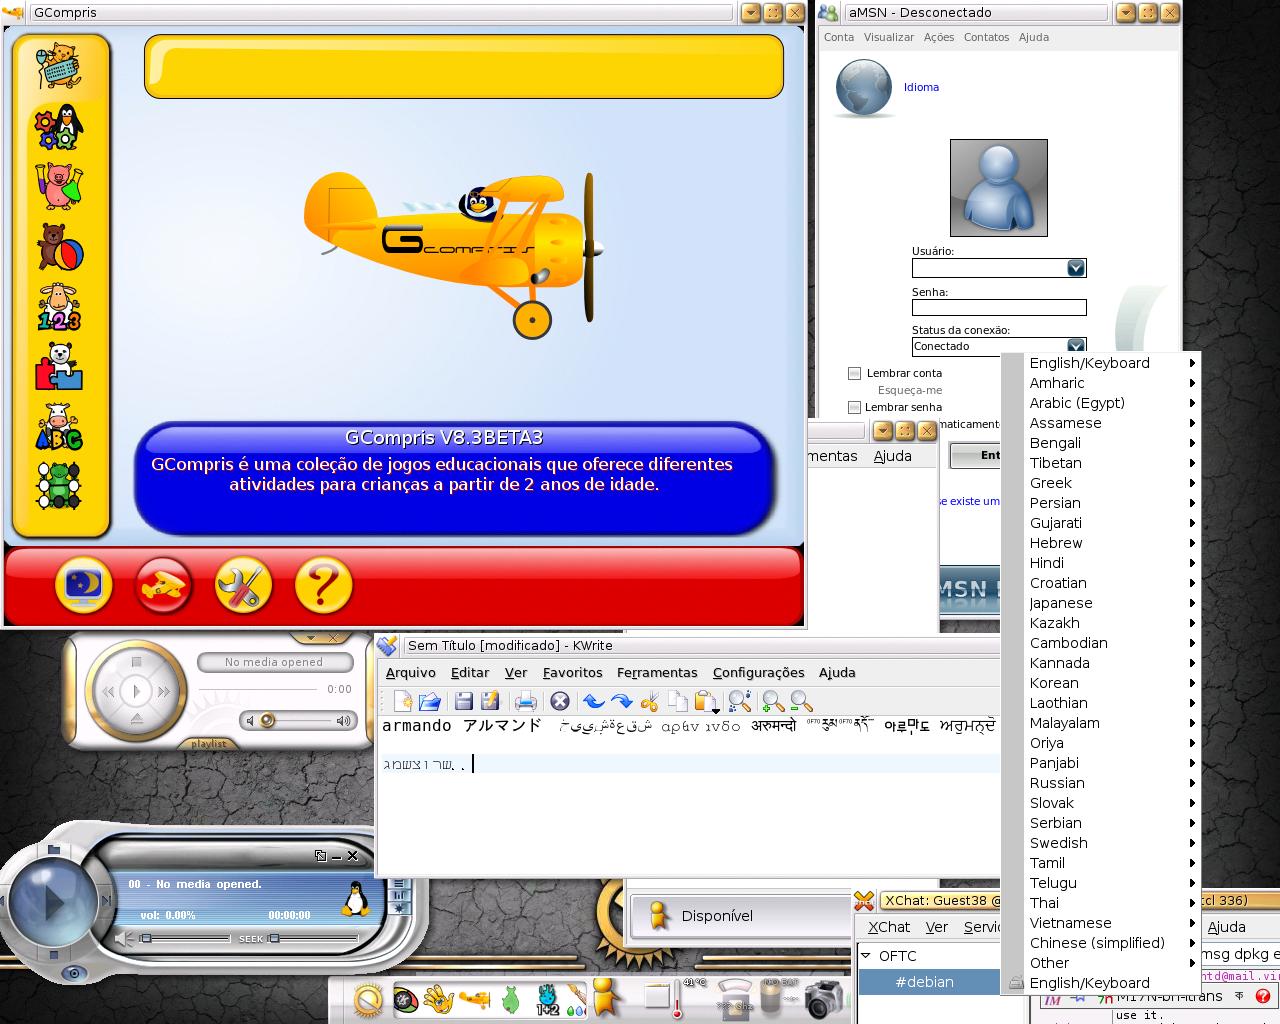This screenshot has height=1024, width=1280.
Task: Click the Save As icon in KWrite toolbar
Action: (x=490, y=701)
